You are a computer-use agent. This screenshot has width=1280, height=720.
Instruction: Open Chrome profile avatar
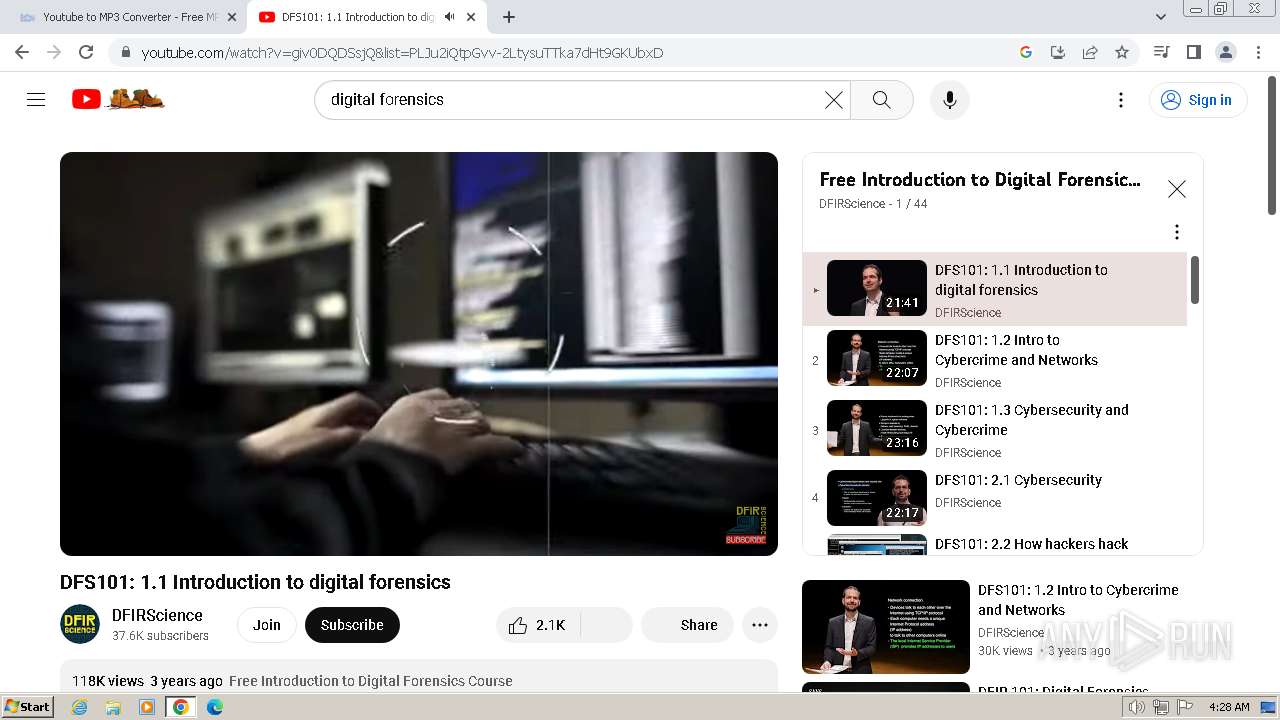1225,52
